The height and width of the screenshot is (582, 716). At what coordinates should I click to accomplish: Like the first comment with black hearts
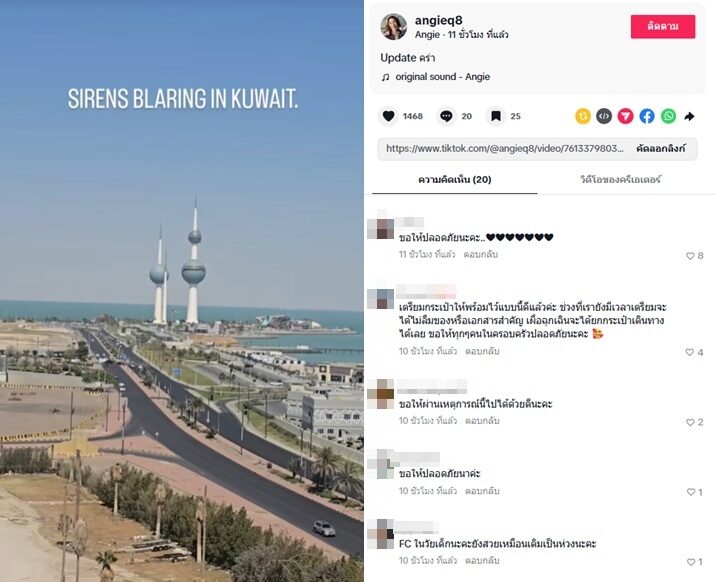(x=690, y=256)
